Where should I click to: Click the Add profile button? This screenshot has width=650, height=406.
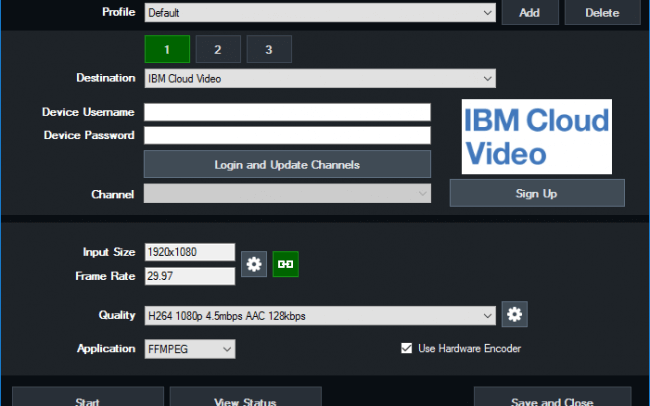530,12
